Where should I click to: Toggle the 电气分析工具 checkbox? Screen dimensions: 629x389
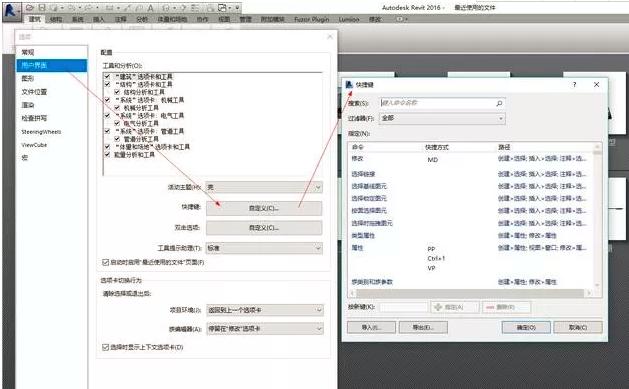click(x=117, y=123)
